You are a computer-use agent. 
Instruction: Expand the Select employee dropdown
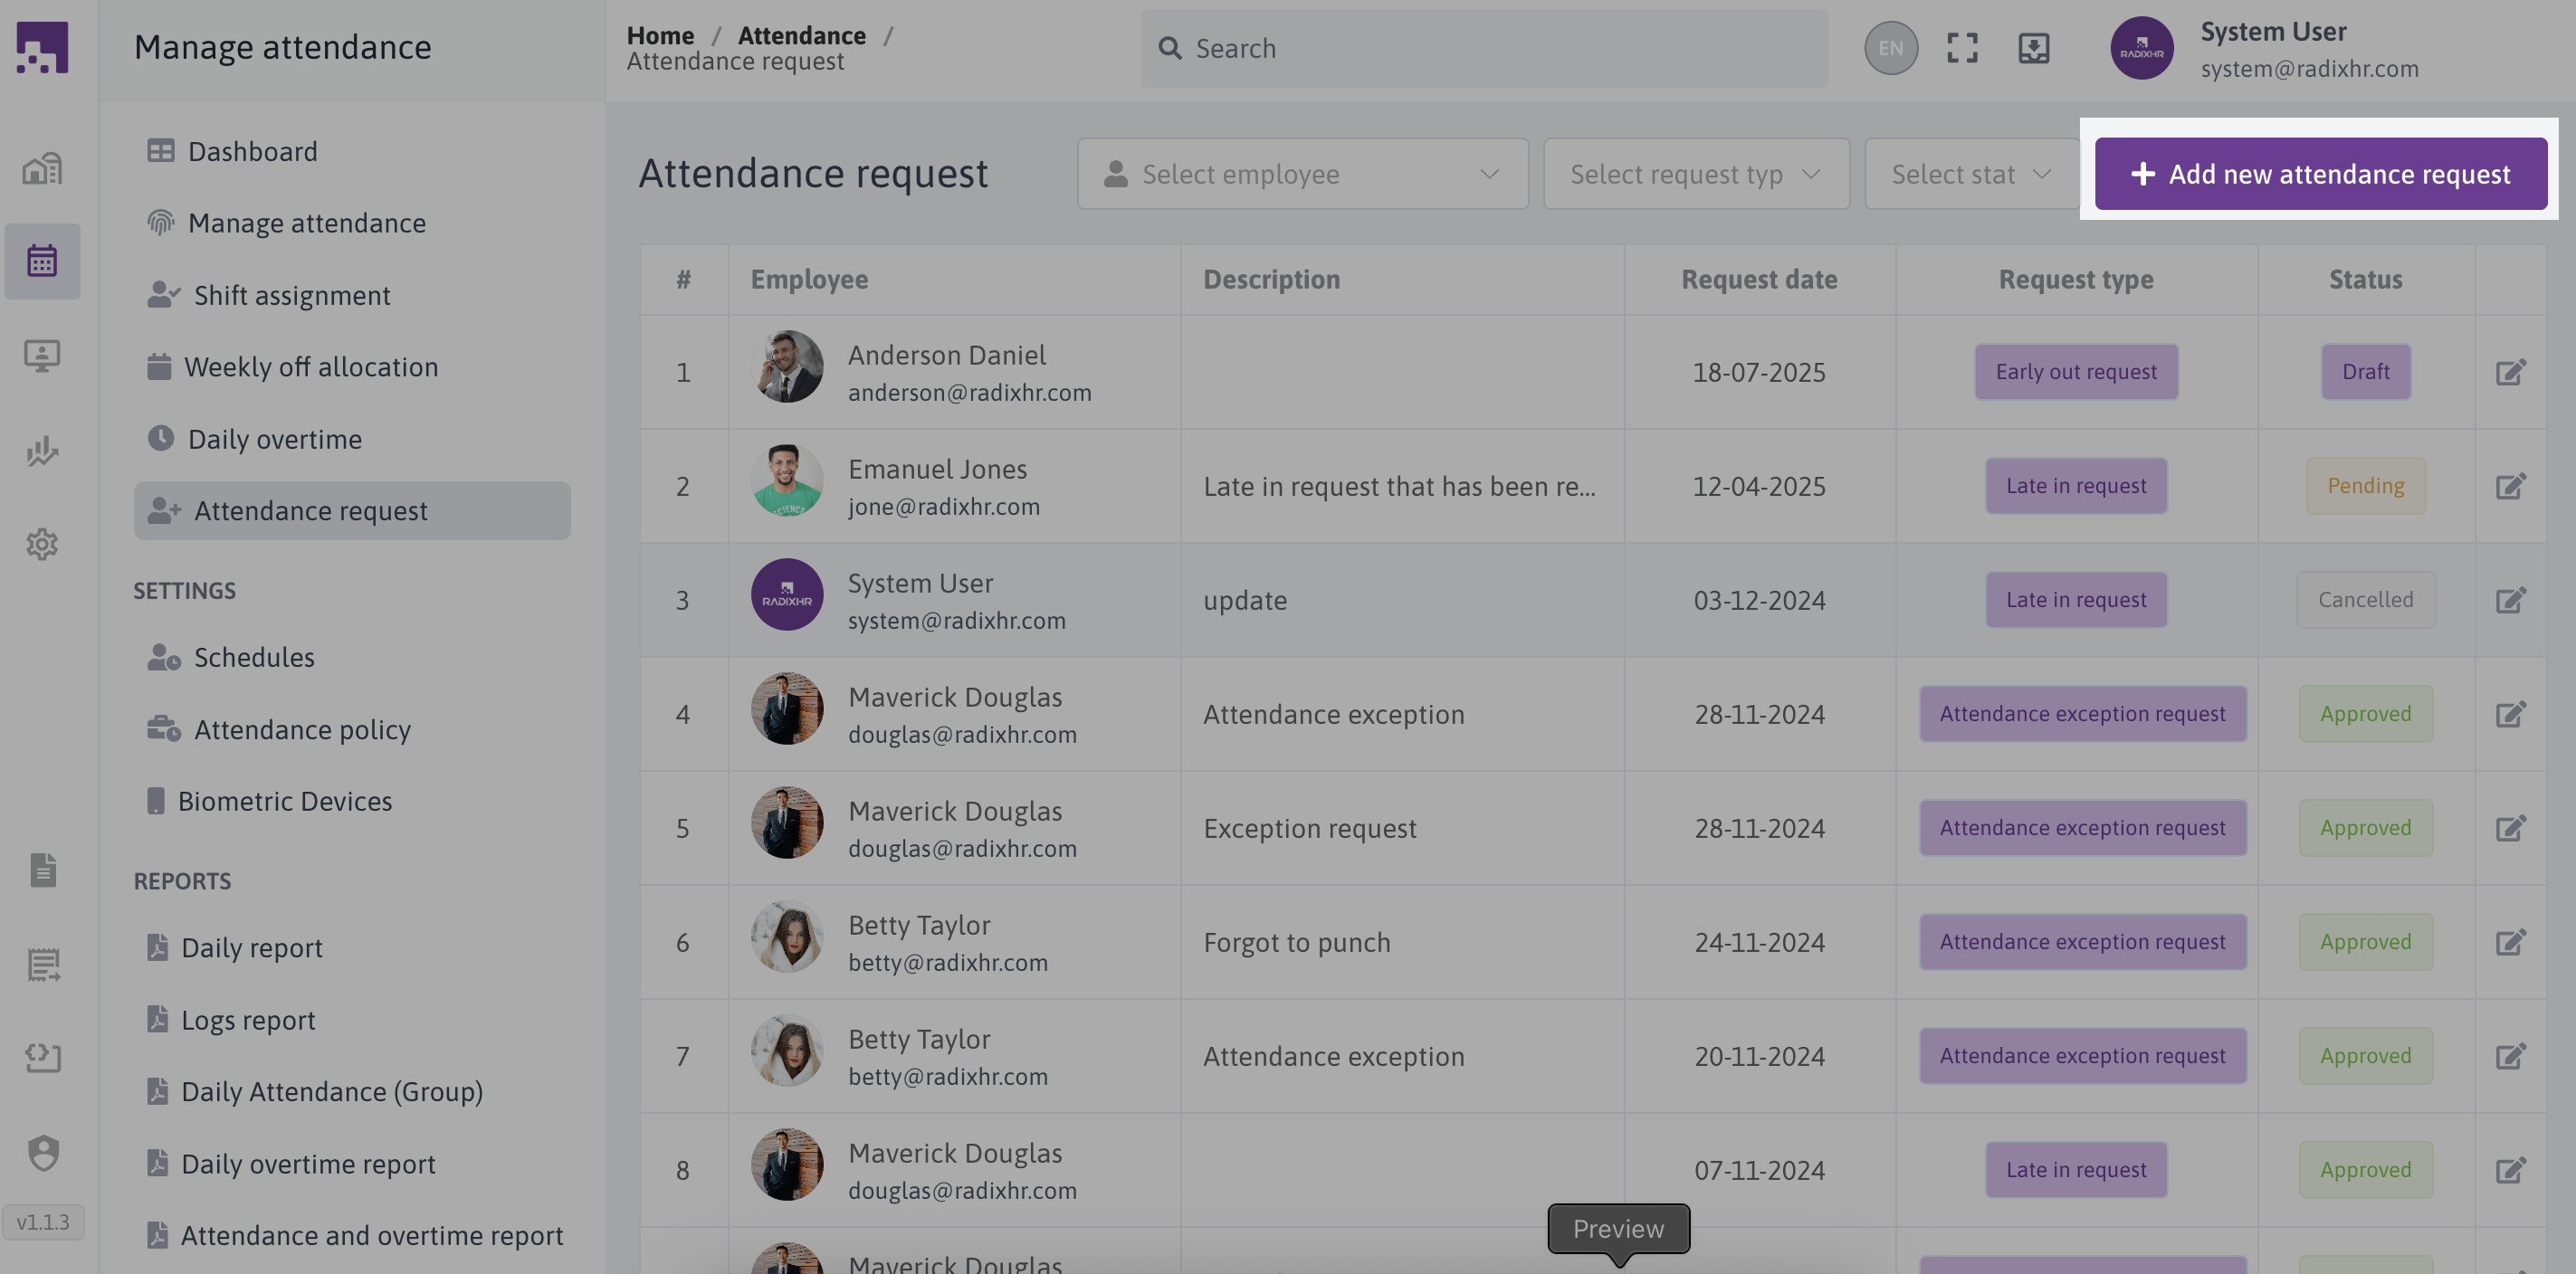(1302, 174)
